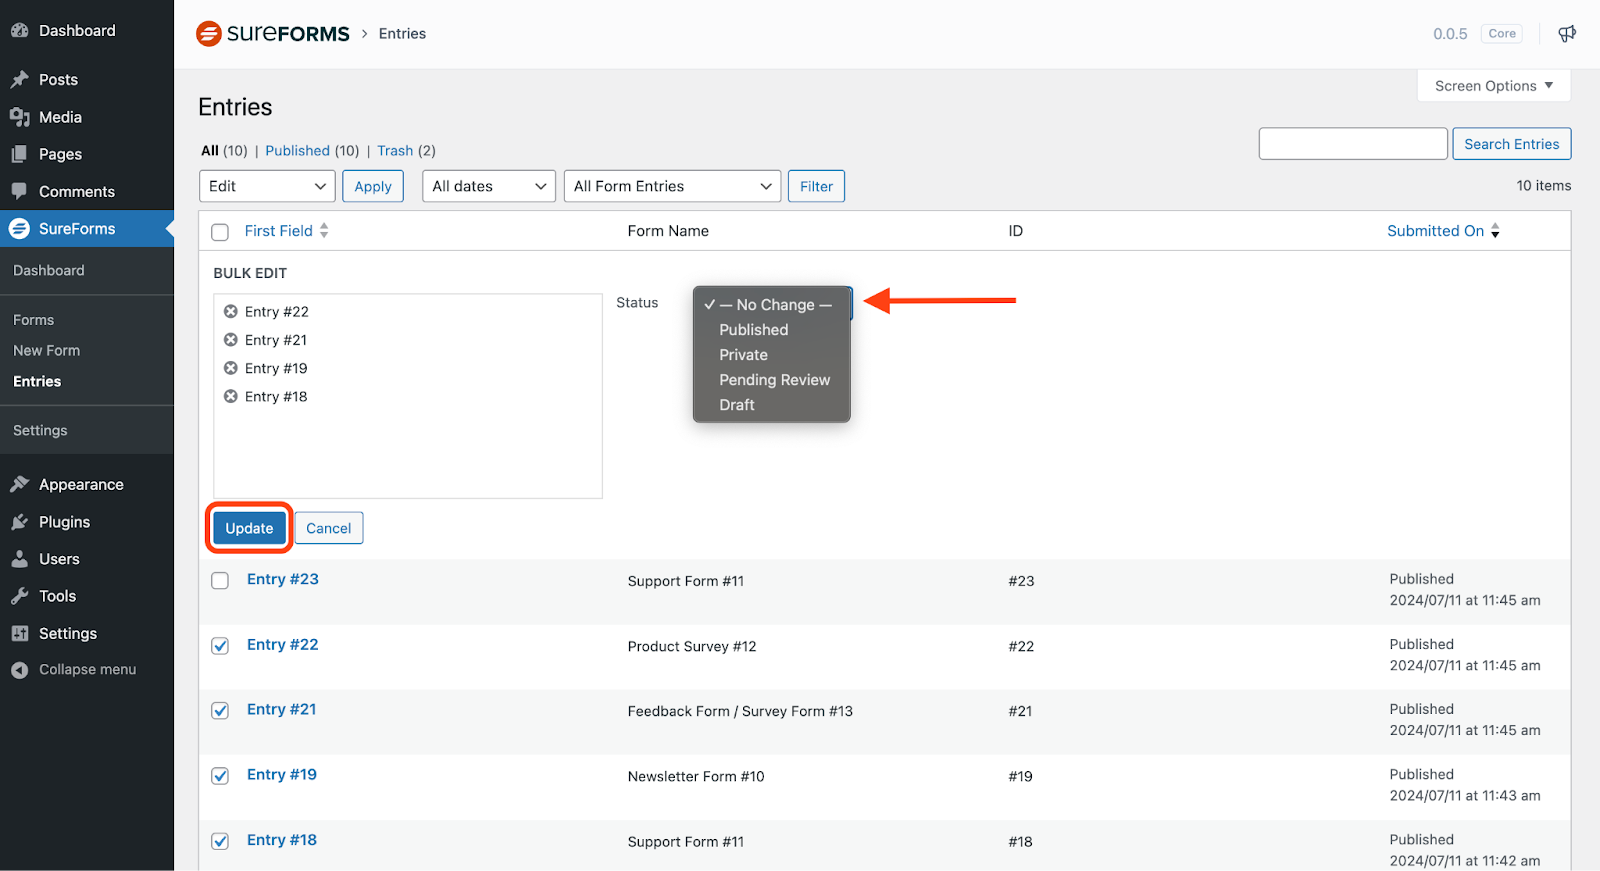The height and width of the screenshot is (871, 1600).
Task: Uncheck the Entry #19 checkbox
Action: pyautogui.click(x=220, y=776)
